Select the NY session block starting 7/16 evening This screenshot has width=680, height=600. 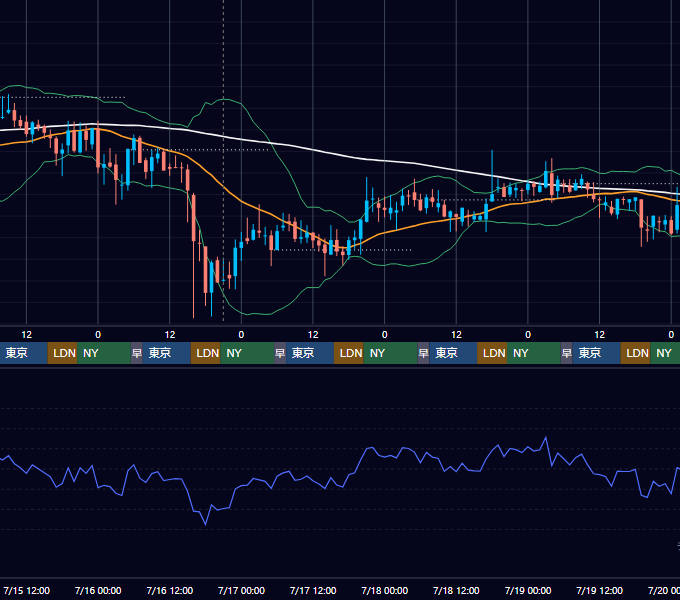(247, 353)
